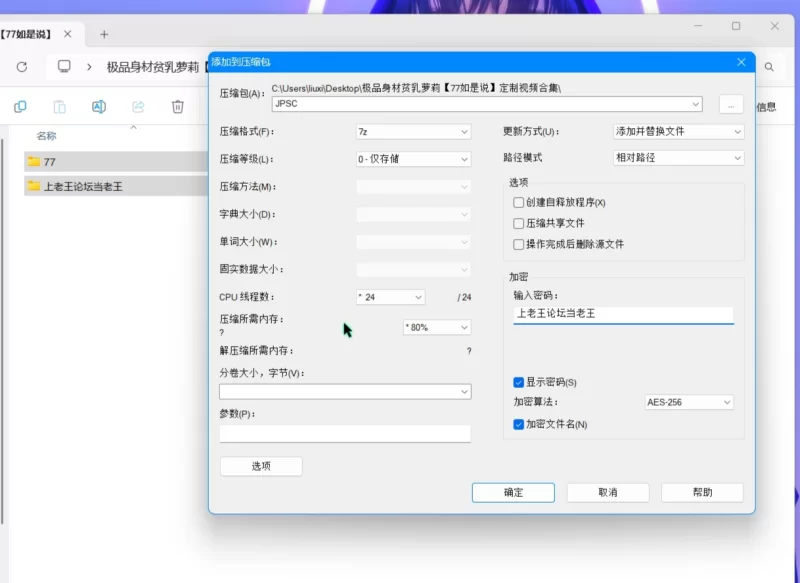
Task: Close the current Explorer tab
Action: pos(67,34)
